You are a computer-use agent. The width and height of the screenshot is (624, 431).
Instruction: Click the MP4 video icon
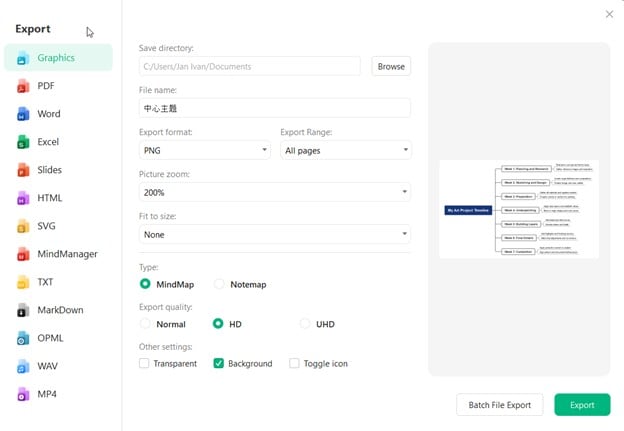click(x=23, y=394)
